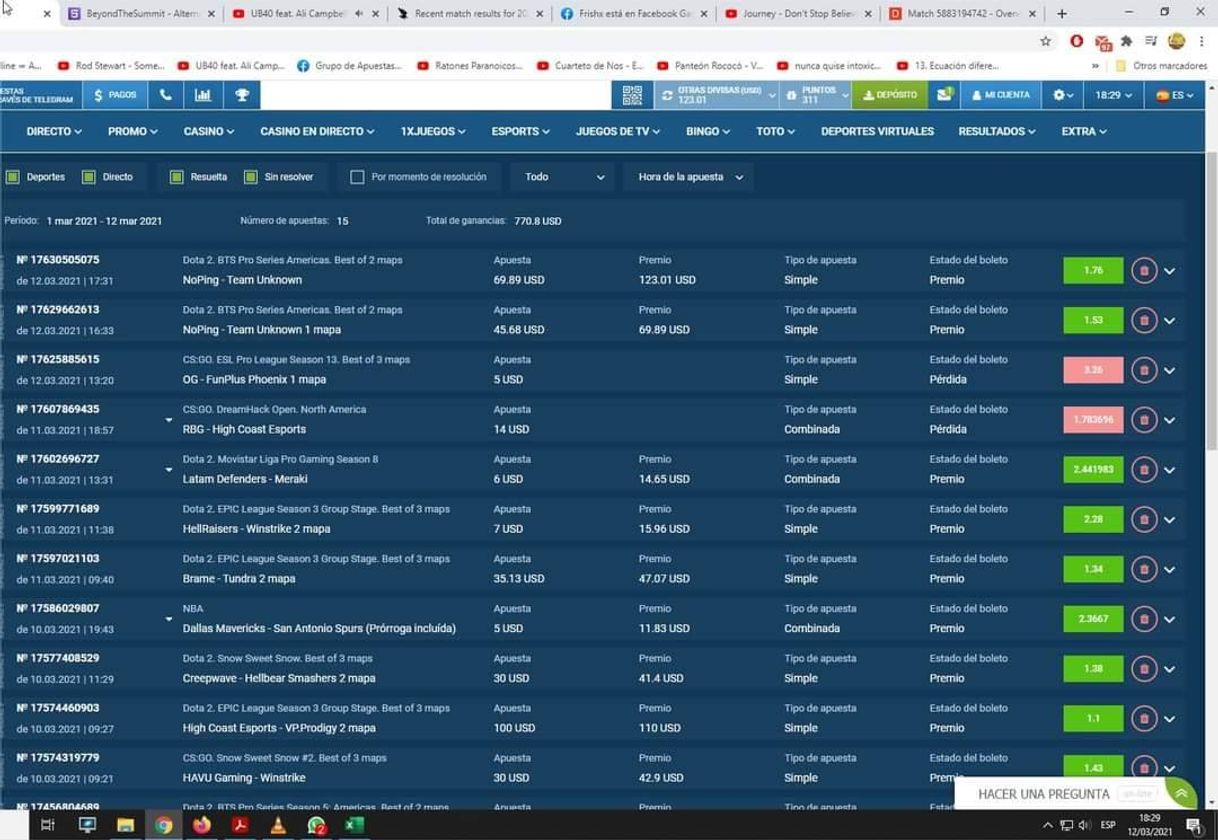Open the PDF reader taskbar icon

click(240, 825)
